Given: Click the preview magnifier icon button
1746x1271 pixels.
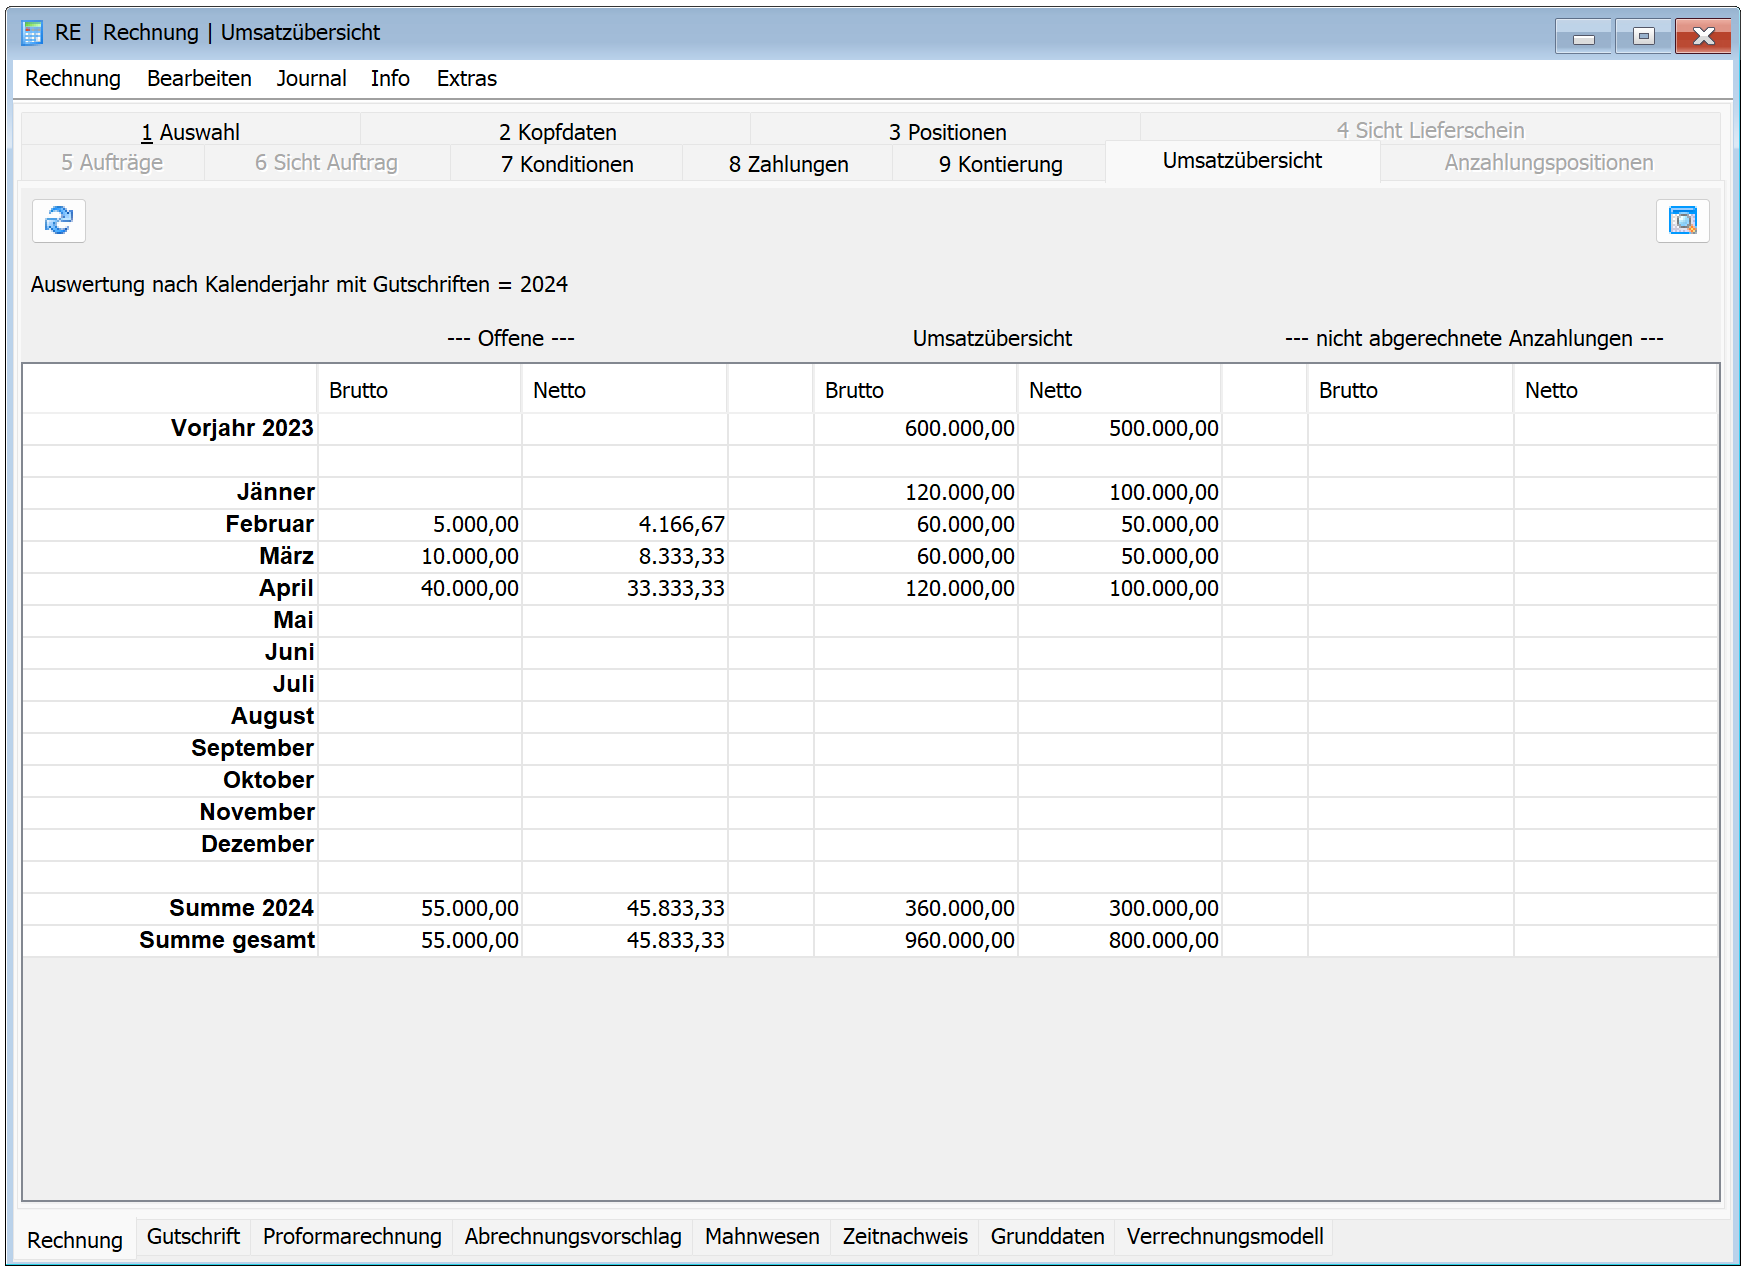Looking at the screenshot, I should pyautogui.click(x=1682, y=221).
